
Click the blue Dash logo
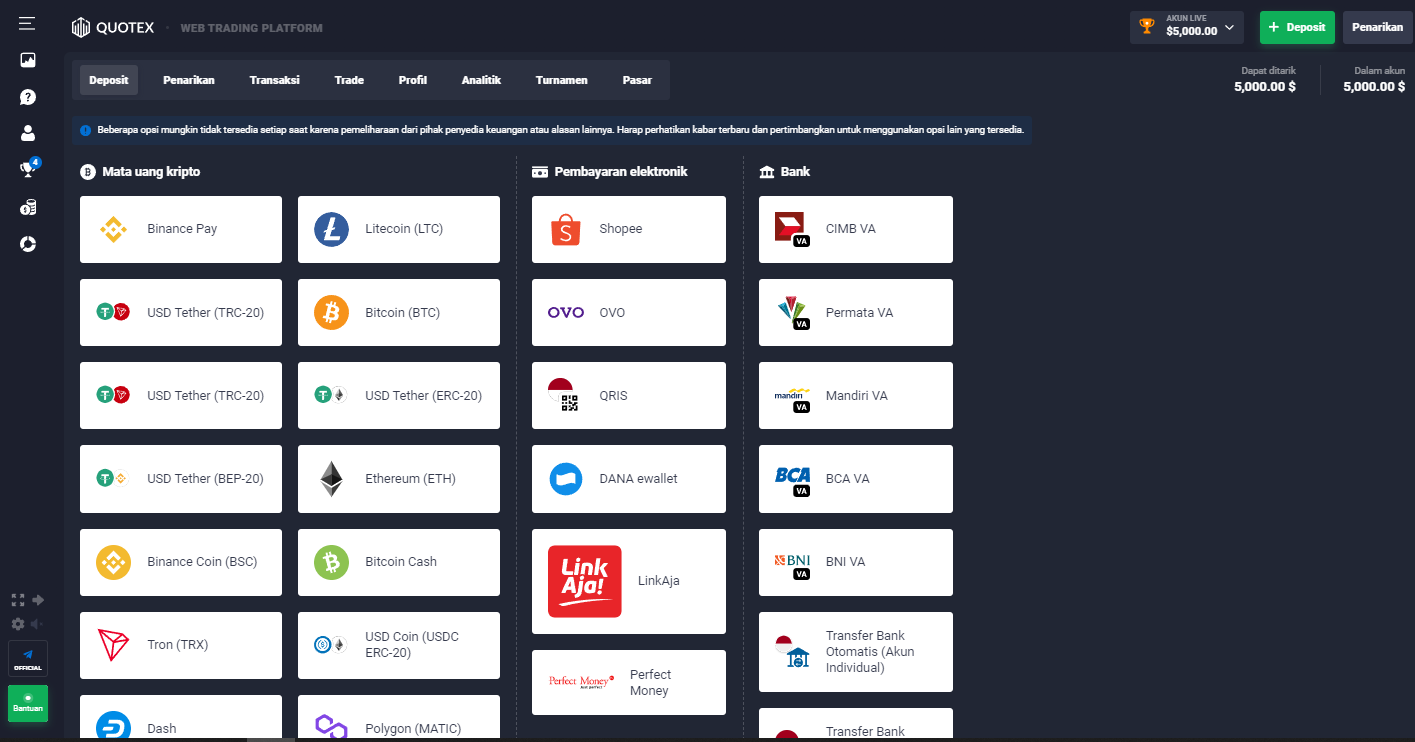coord(113,727)
